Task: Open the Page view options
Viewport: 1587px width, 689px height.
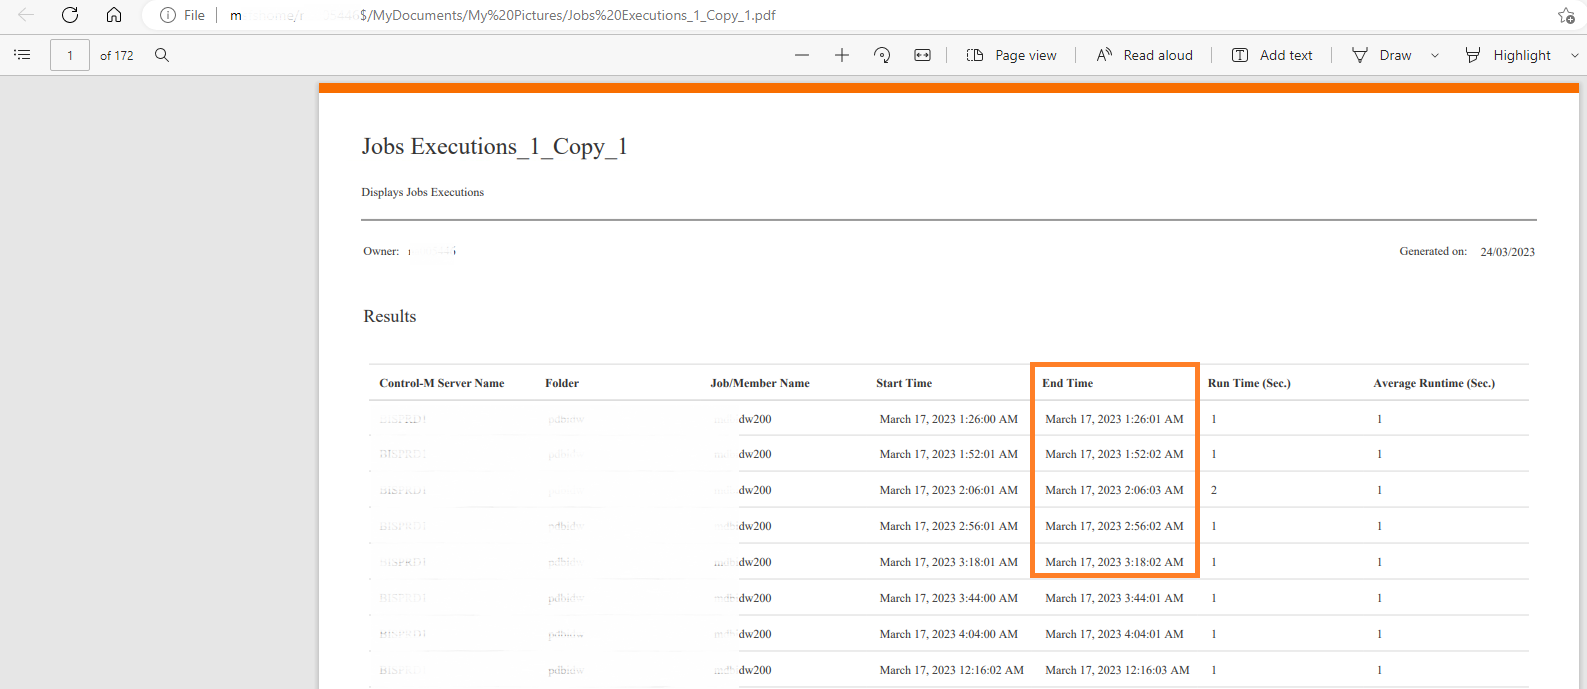Action: point(1011,55)
